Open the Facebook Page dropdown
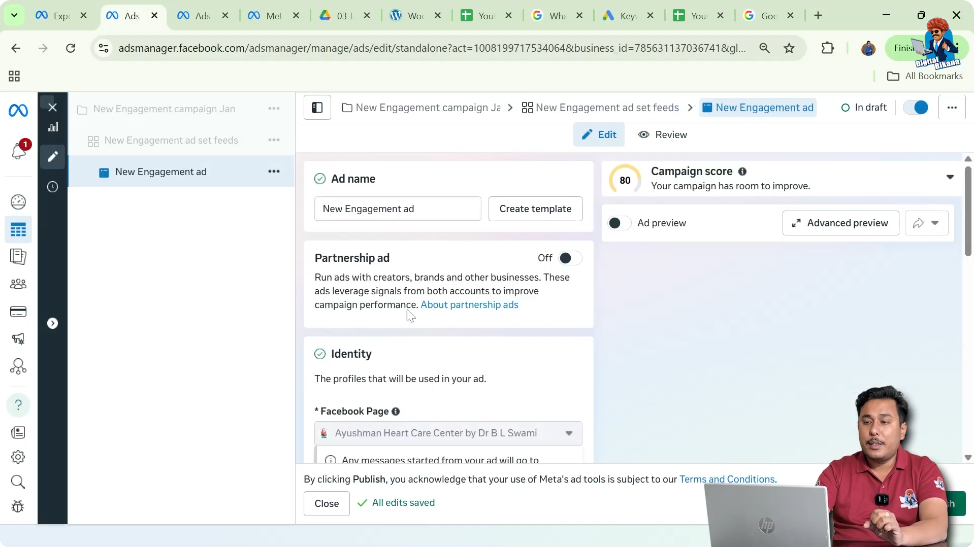 pos(448,433)
